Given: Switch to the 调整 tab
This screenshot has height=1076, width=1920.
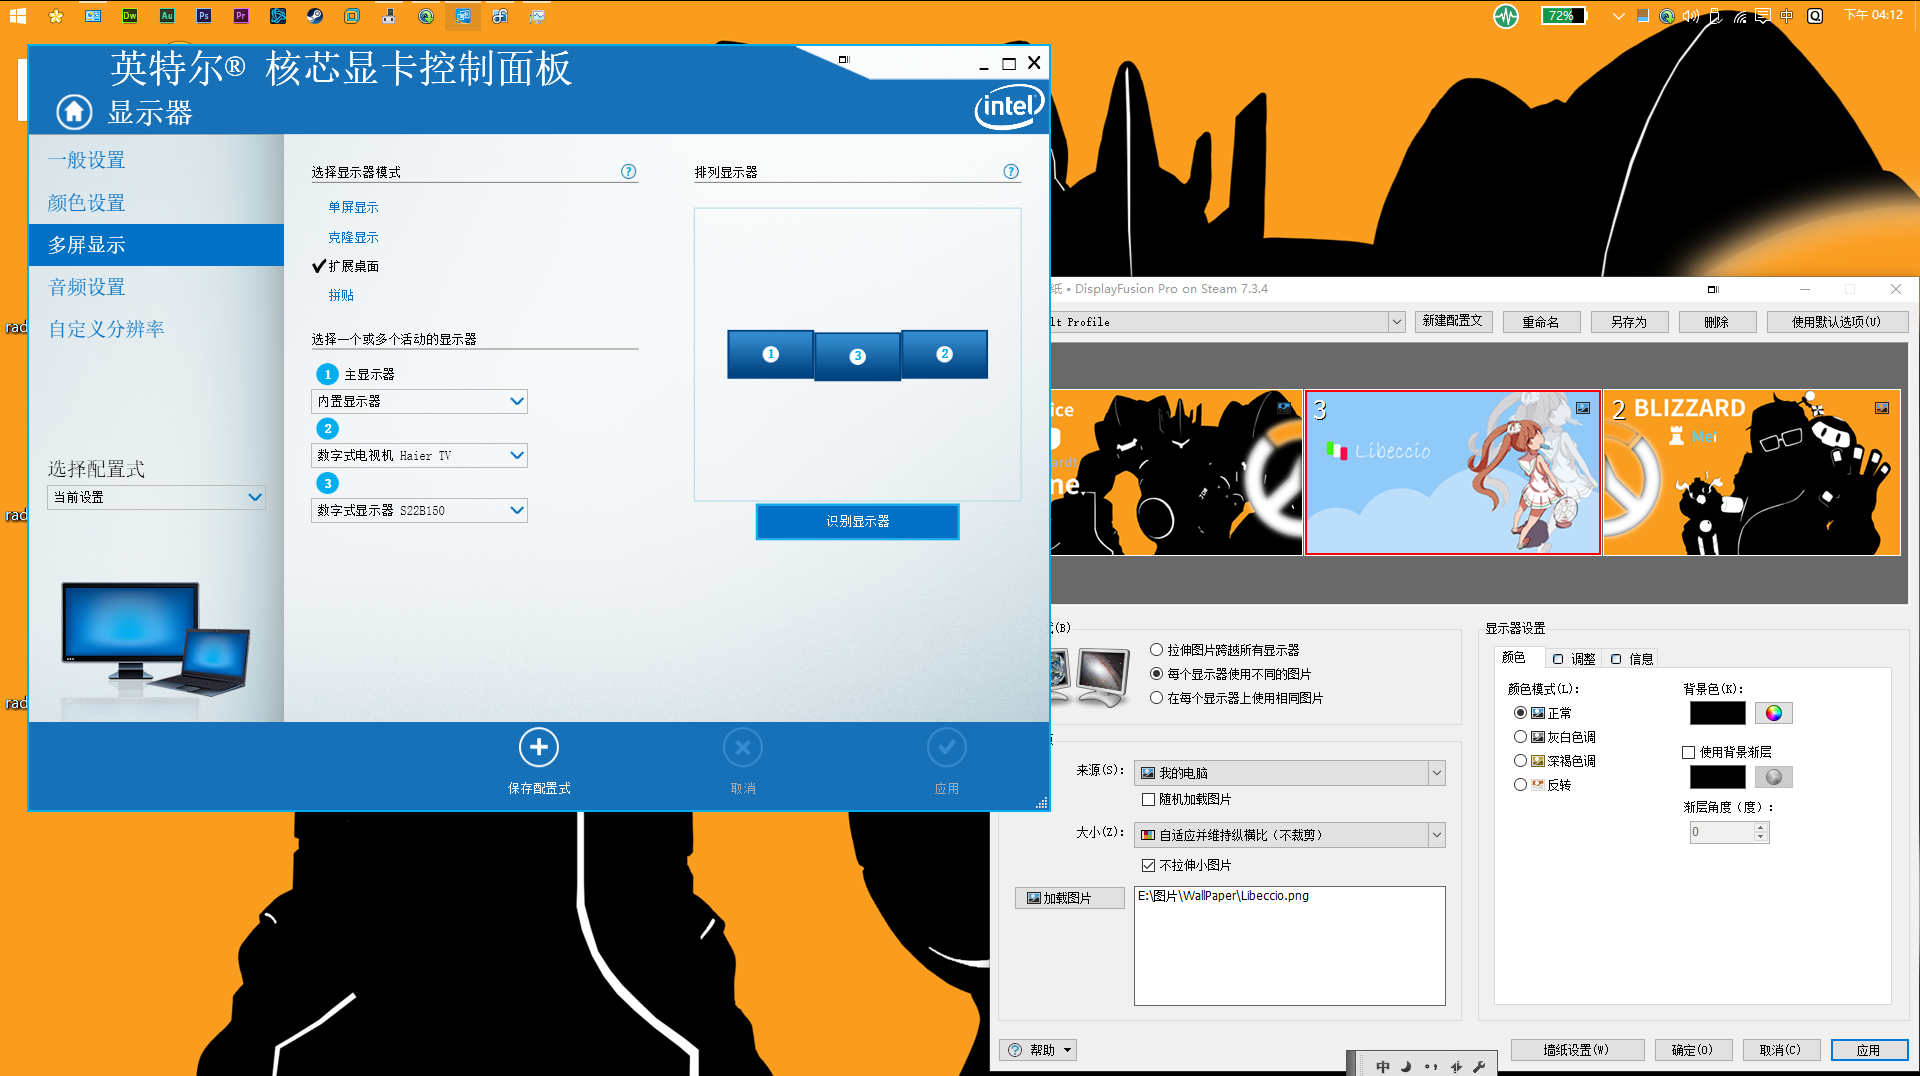Looking at the screenshot, I should point(1574,659).
